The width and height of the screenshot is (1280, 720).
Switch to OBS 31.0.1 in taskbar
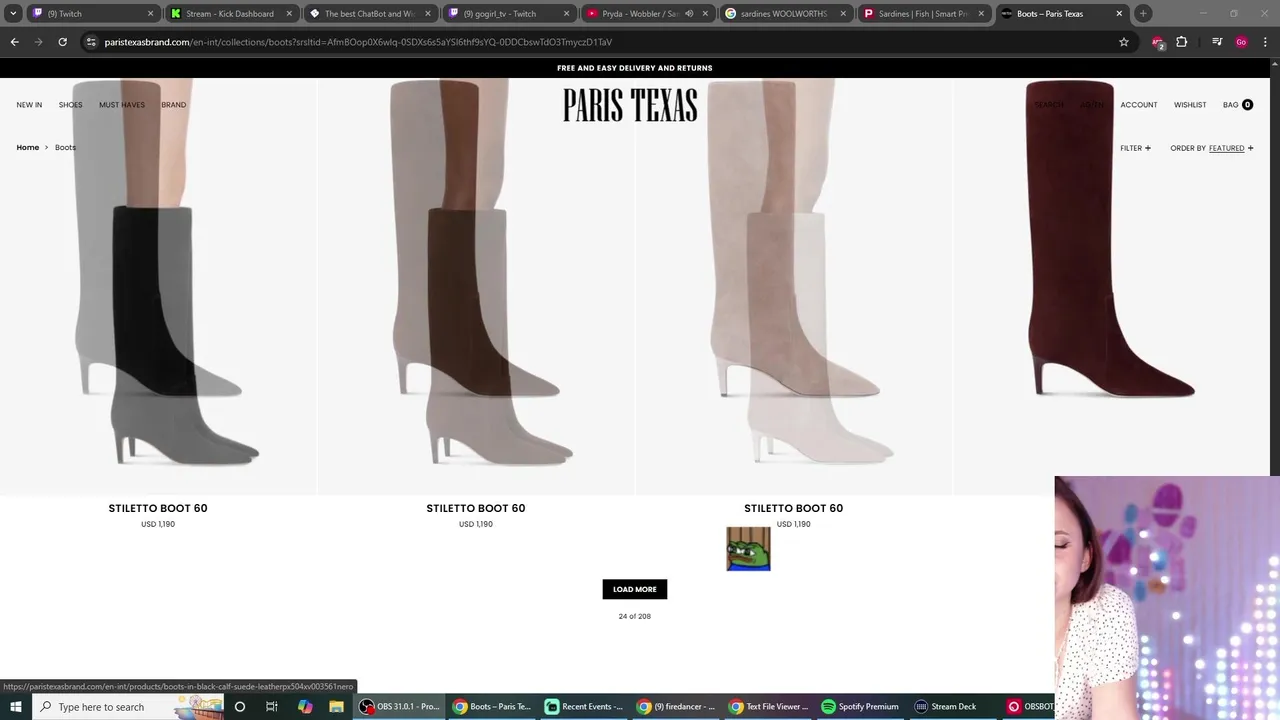tap(401, 706)
